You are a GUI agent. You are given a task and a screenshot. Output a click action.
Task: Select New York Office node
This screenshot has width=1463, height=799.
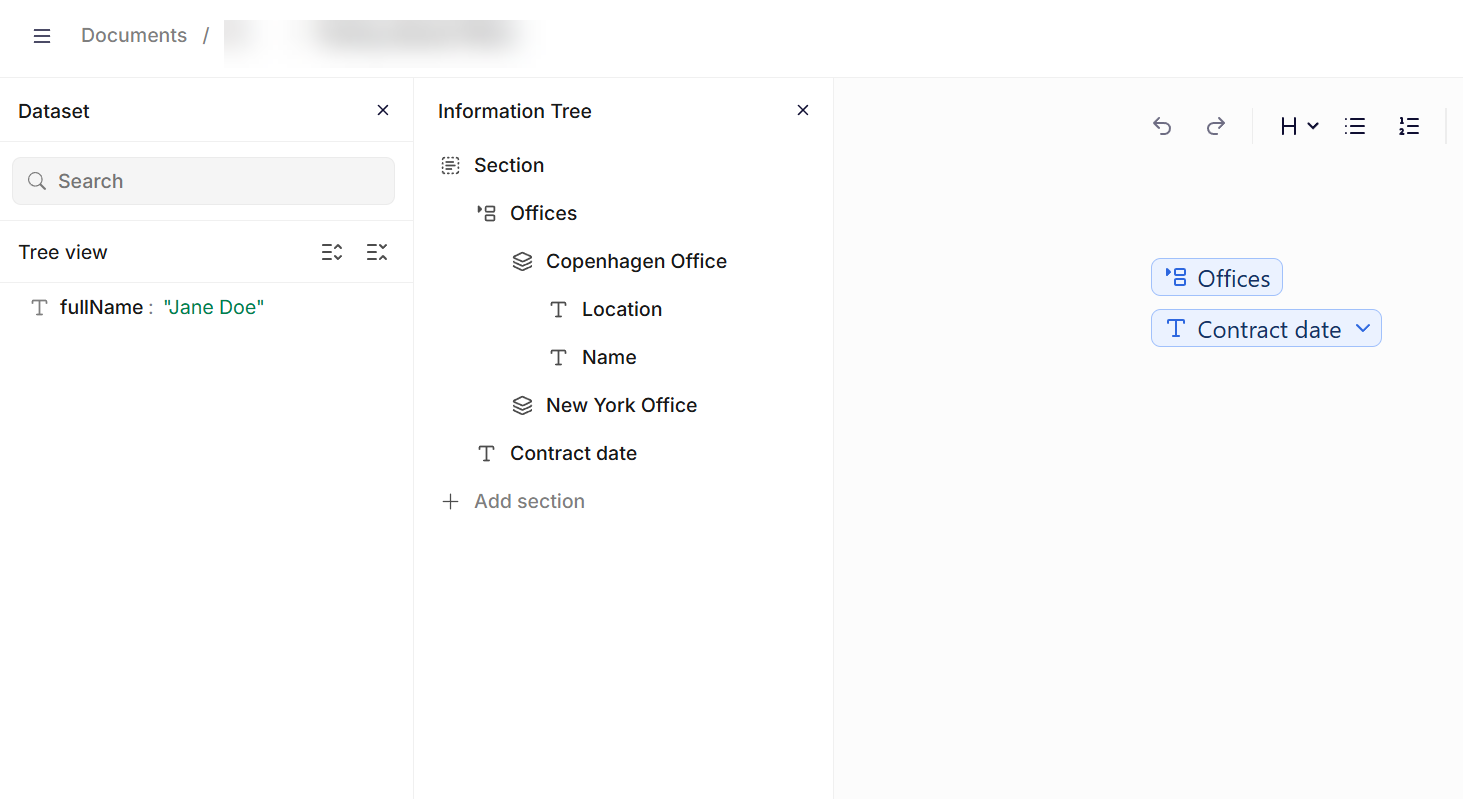click(623, 406)
